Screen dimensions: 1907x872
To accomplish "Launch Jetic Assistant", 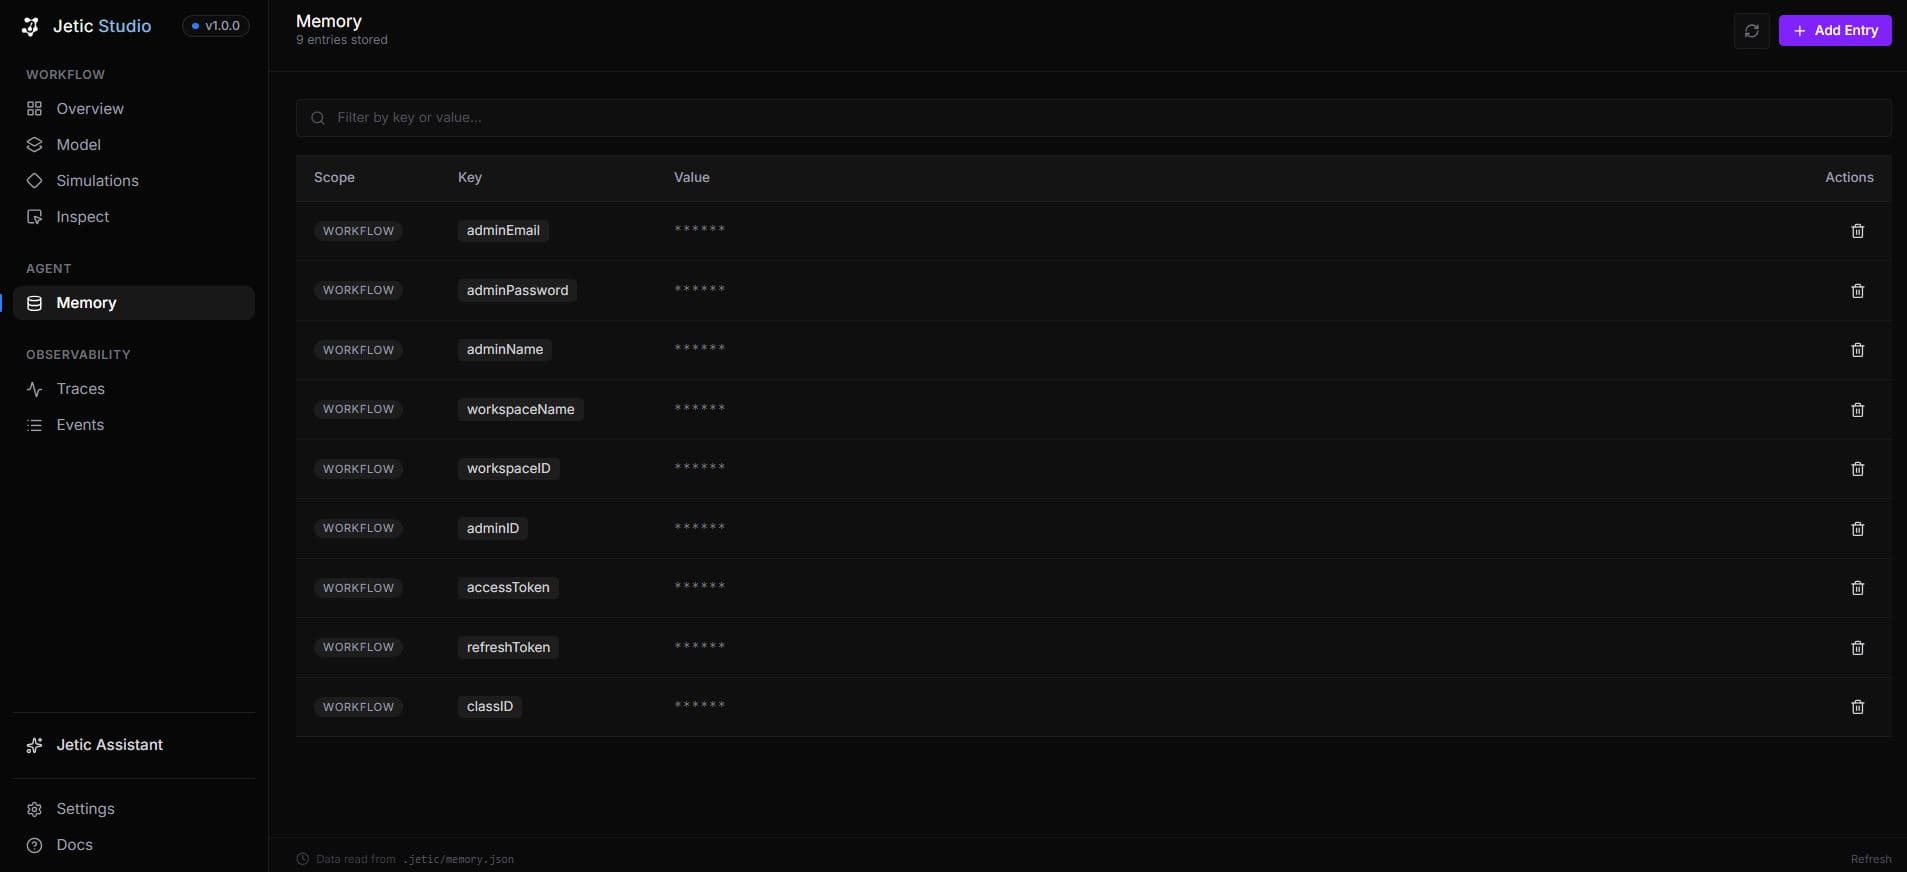I will pos(134,745).
